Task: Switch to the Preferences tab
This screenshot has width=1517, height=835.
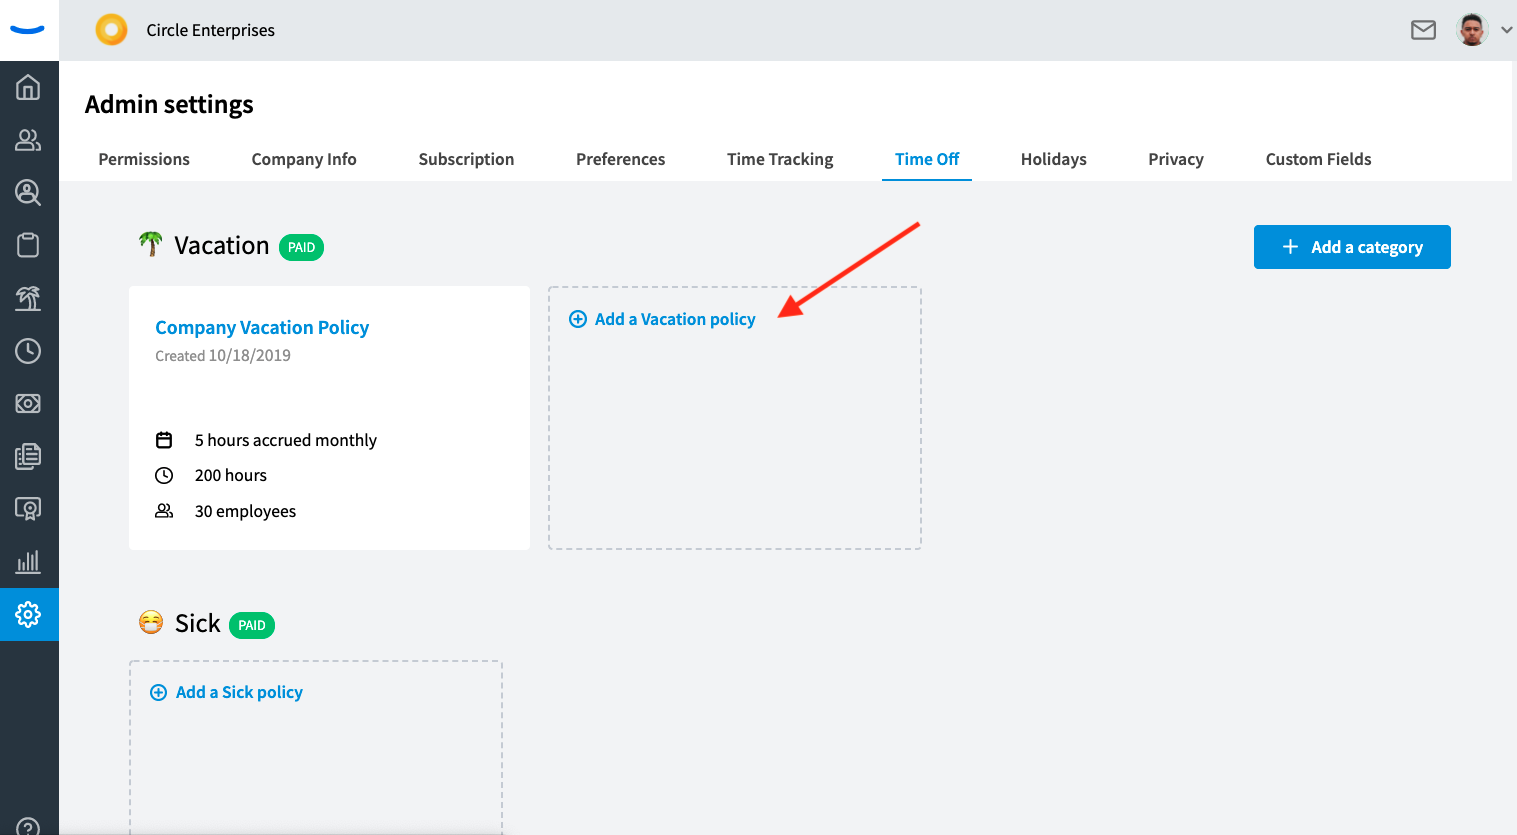Action: pyautogui.click(x=620, y=159)
